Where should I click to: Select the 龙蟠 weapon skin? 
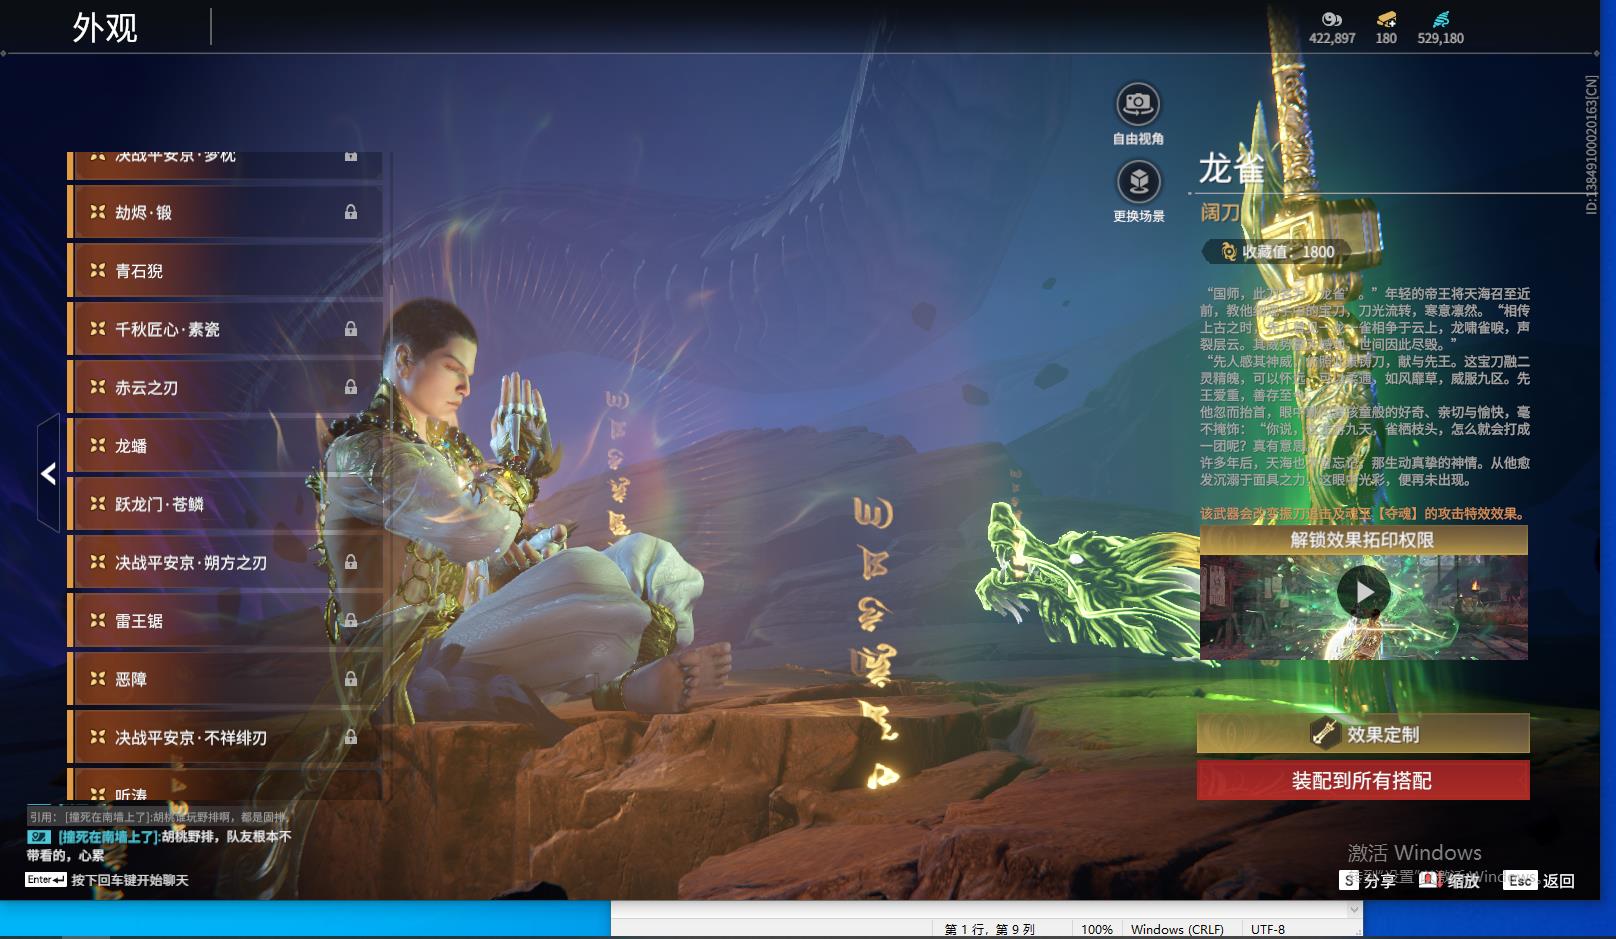pyautogui.click(x=225, y=446)
